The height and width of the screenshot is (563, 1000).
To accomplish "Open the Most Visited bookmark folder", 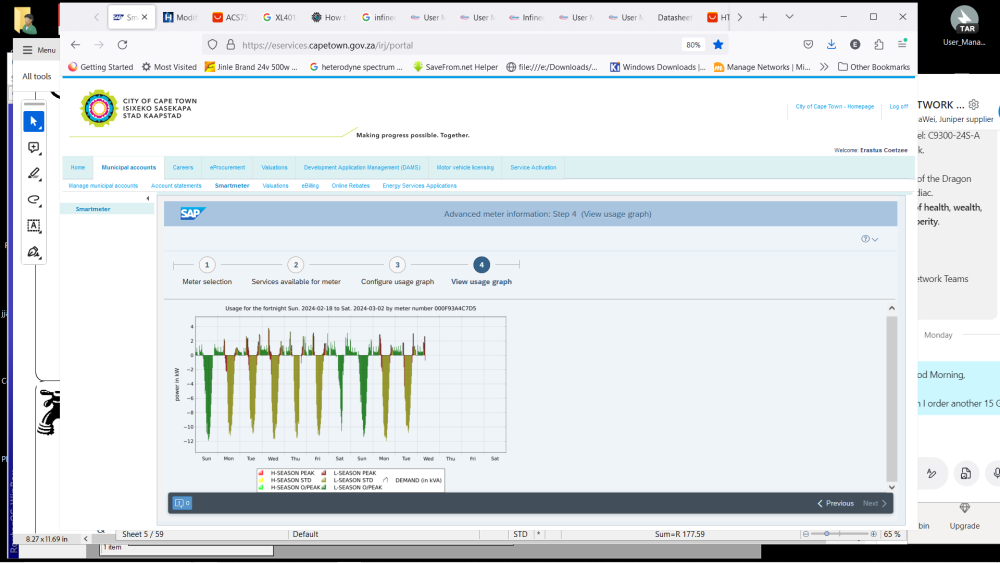I will pyautogui.click(x=169, y=67).
